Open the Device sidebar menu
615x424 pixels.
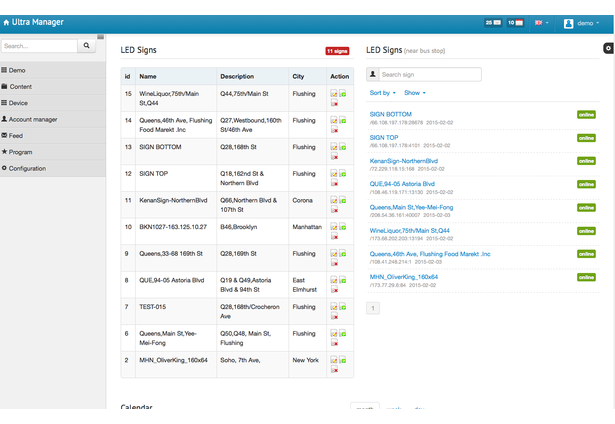(x=53, y=103)
